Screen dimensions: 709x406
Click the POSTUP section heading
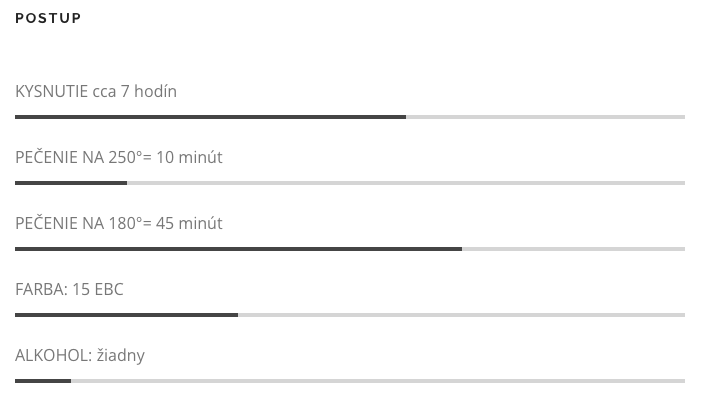pos(48,18)
